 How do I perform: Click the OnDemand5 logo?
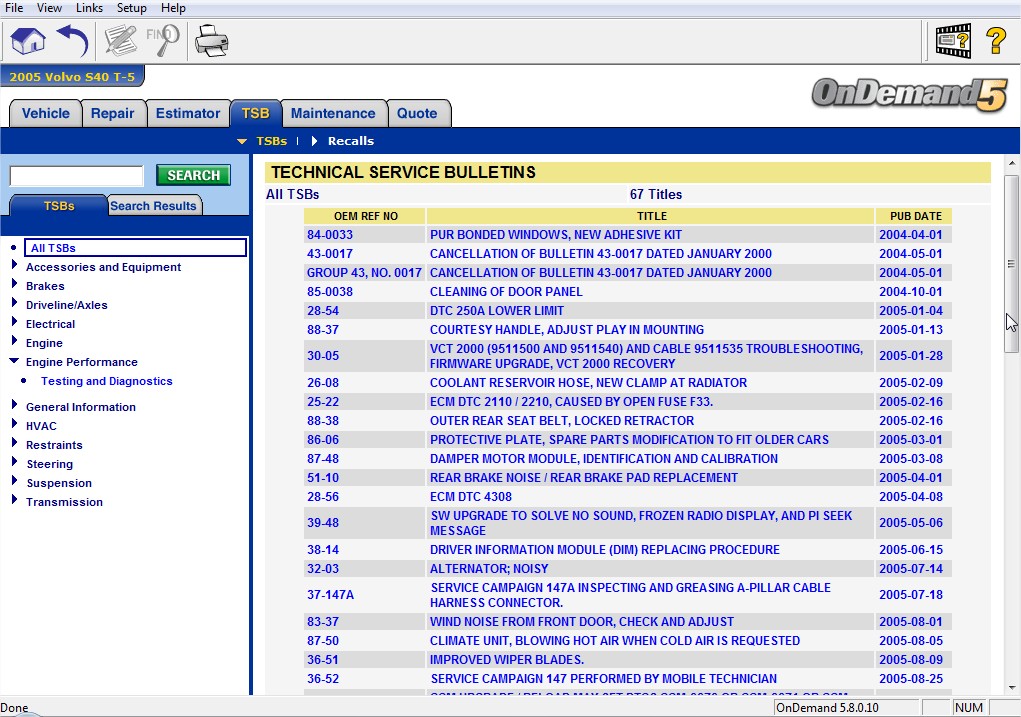point(908,96)
